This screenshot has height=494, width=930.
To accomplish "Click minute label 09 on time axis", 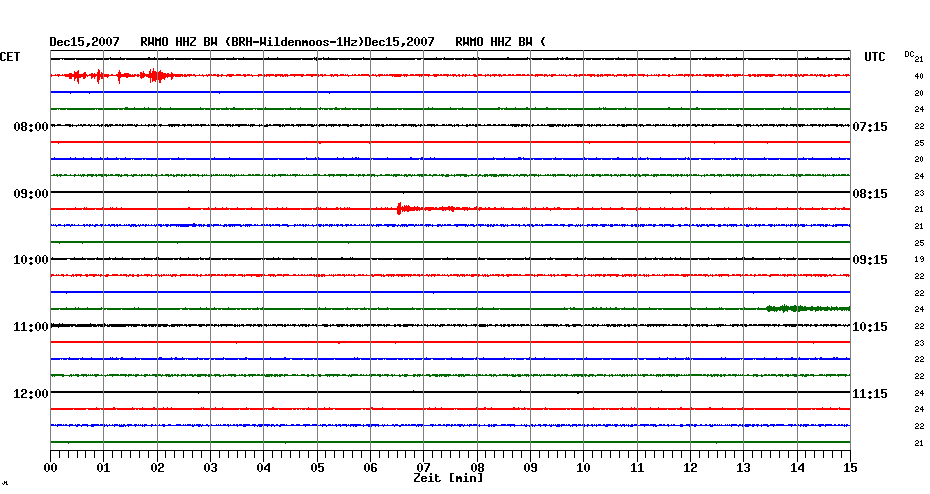I will coord(530,467).
